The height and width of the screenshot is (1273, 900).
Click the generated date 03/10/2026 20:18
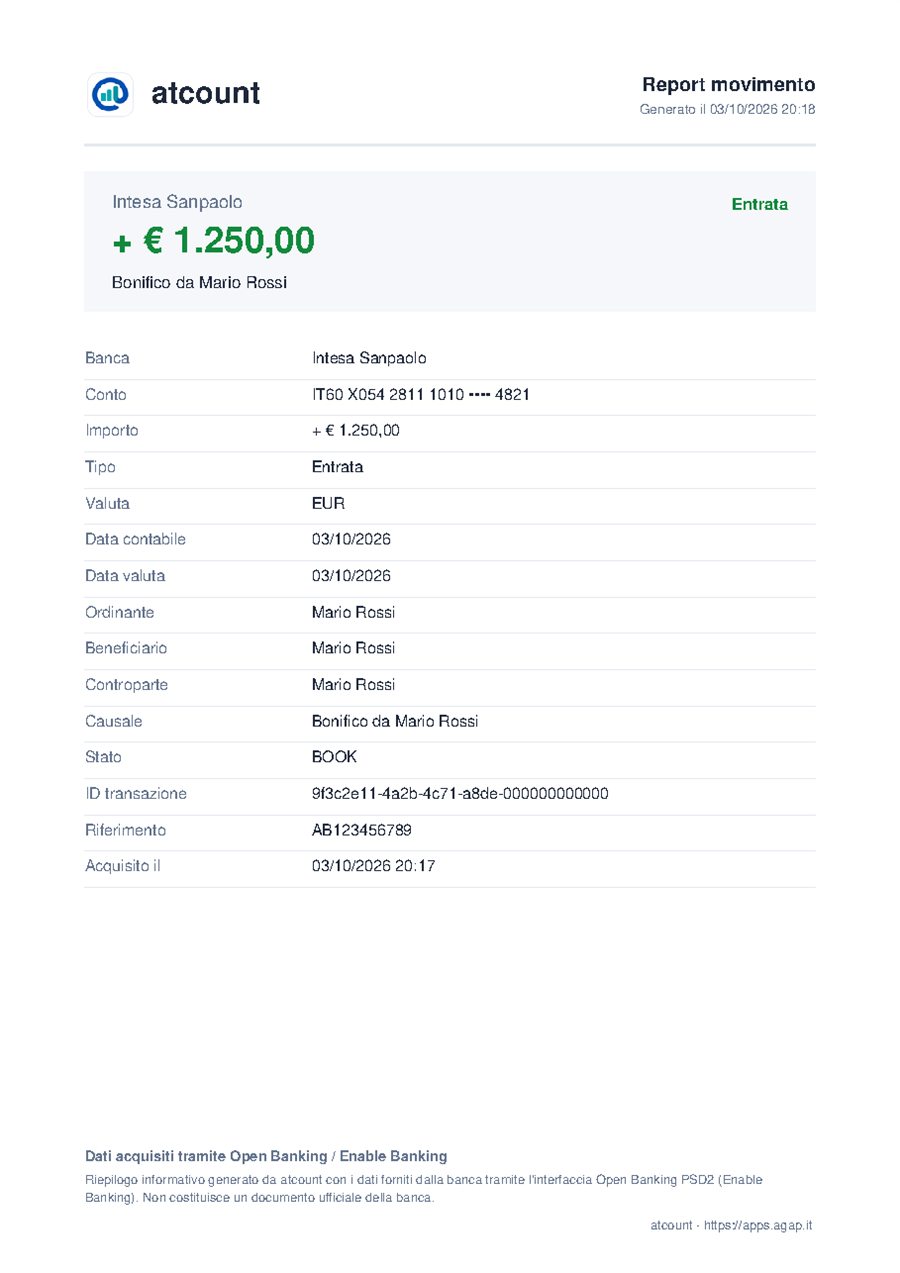pyautogui.click(x=762, y=109)
